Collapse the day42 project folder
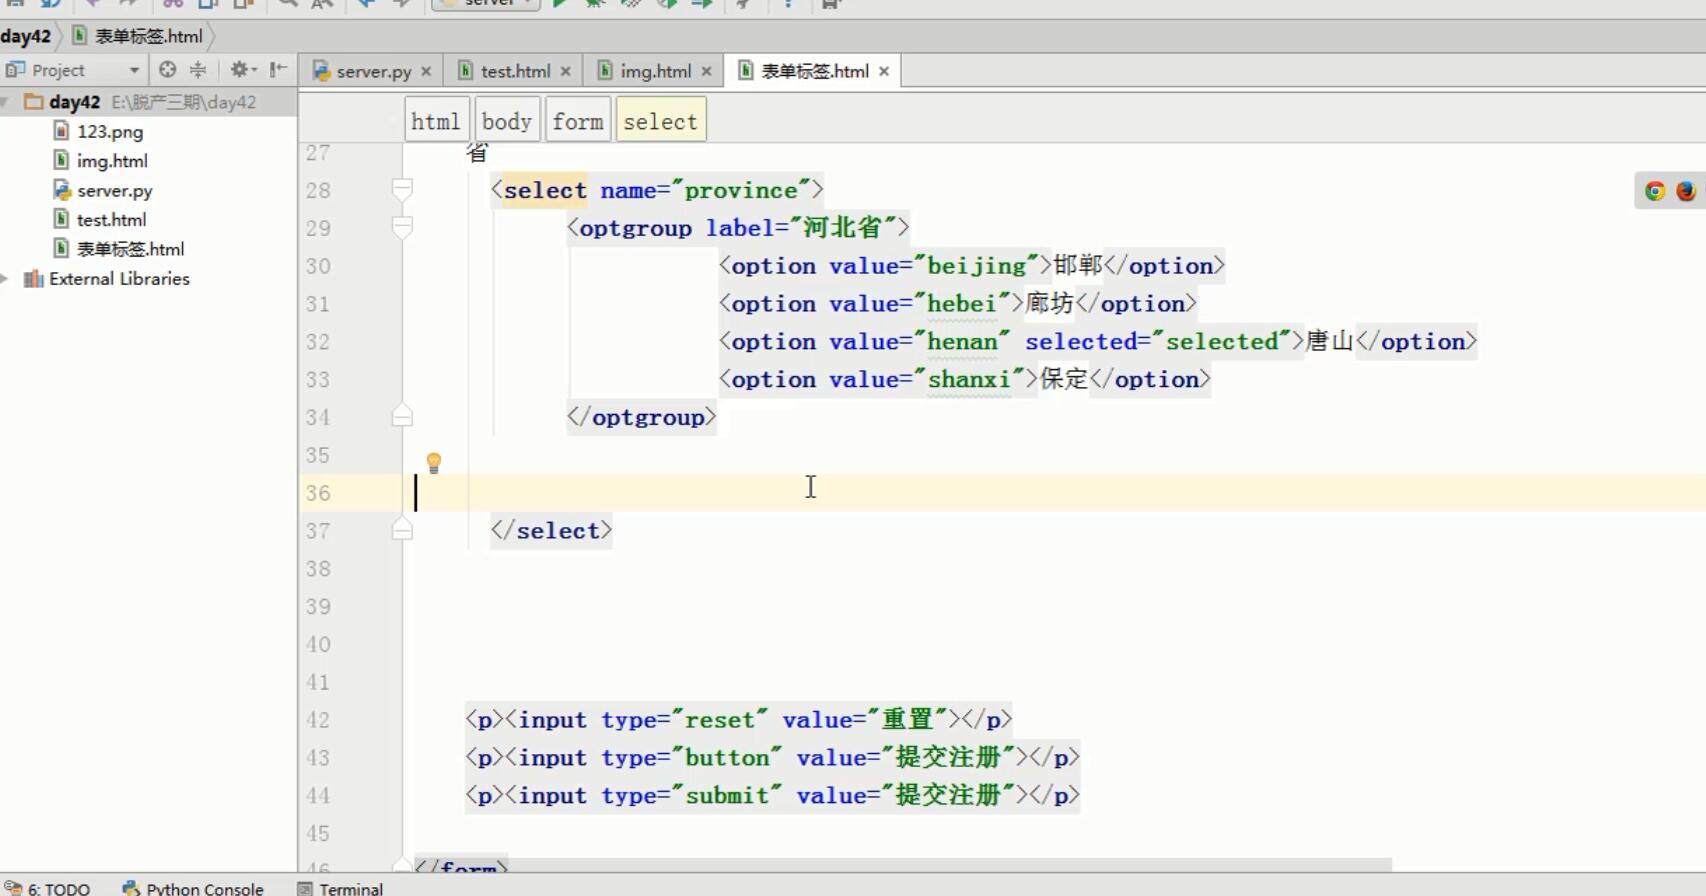 (x=6, y=102)
